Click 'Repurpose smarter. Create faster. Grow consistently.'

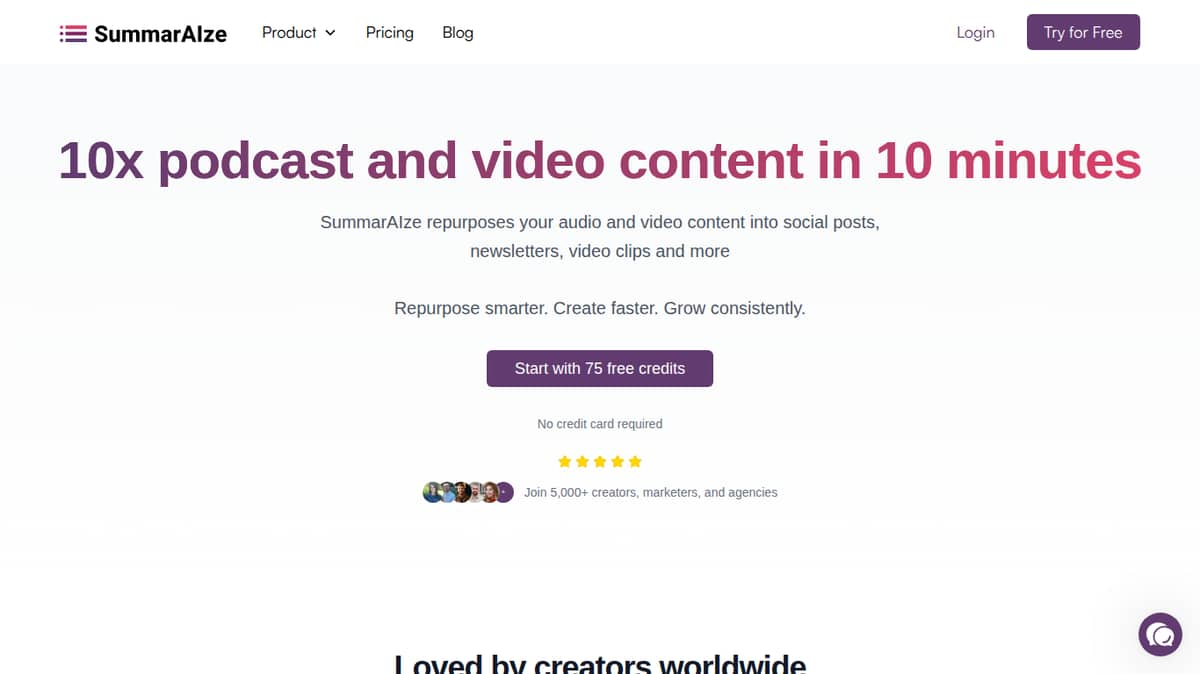(x=600, y=308)
